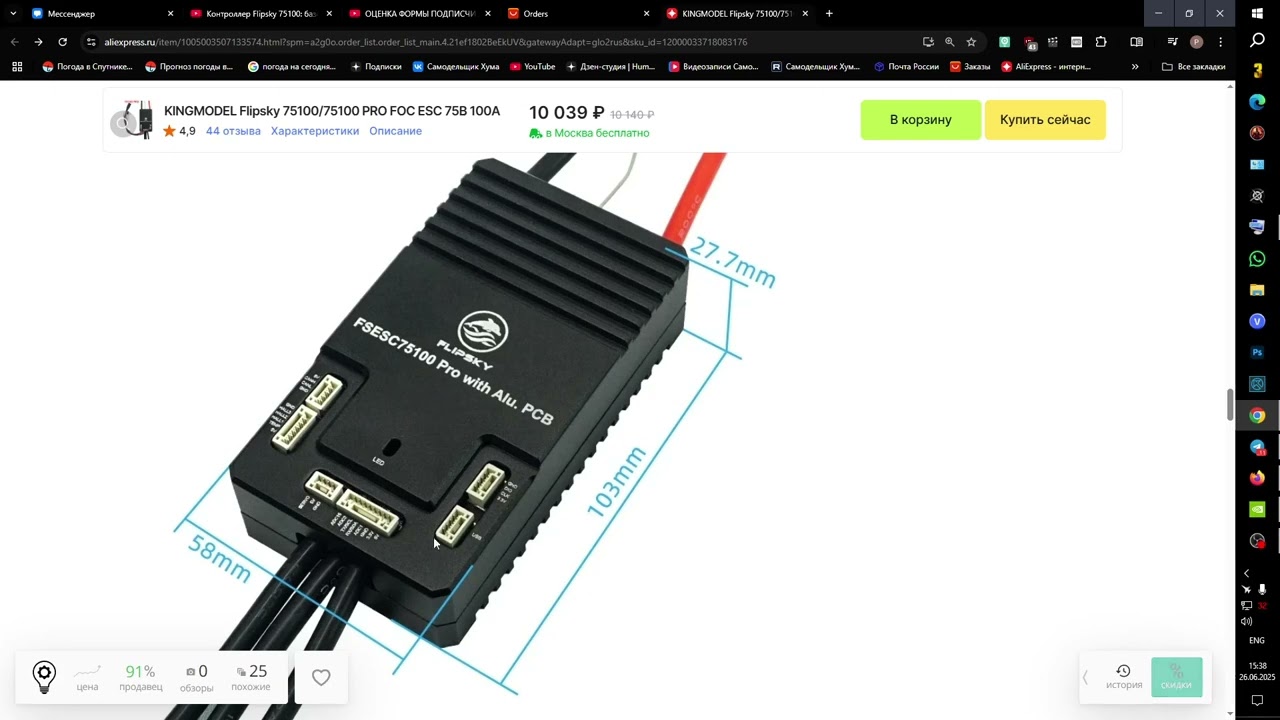Jump to 'Характеристики' section
Viewport: 1280px width, 720px height.
point(315,131)
